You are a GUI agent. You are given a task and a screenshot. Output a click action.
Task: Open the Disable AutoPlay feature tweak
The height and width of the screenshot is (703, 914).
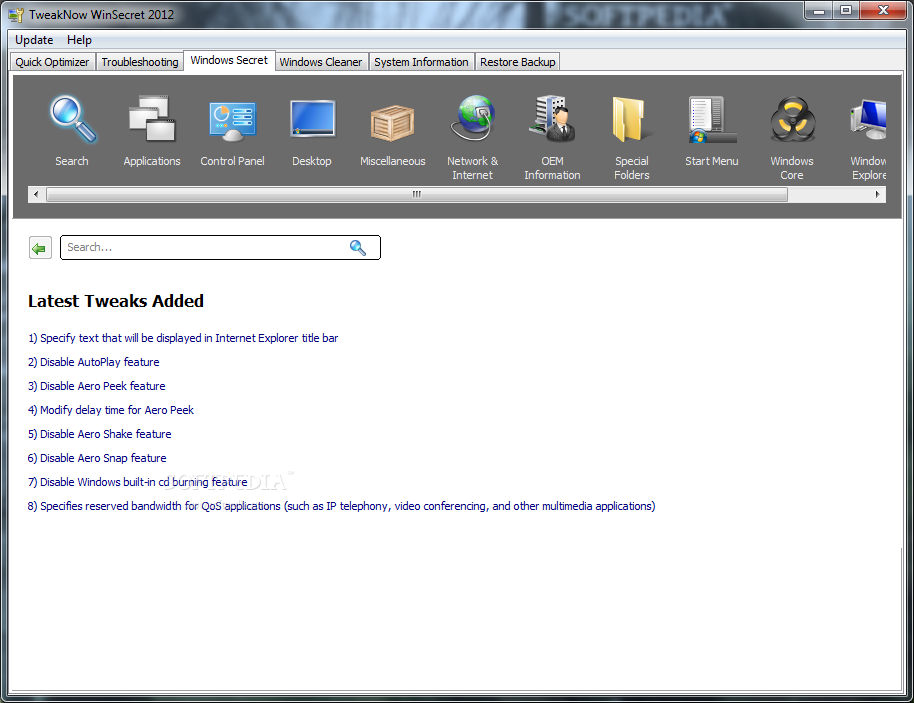[x=93, y=362]
